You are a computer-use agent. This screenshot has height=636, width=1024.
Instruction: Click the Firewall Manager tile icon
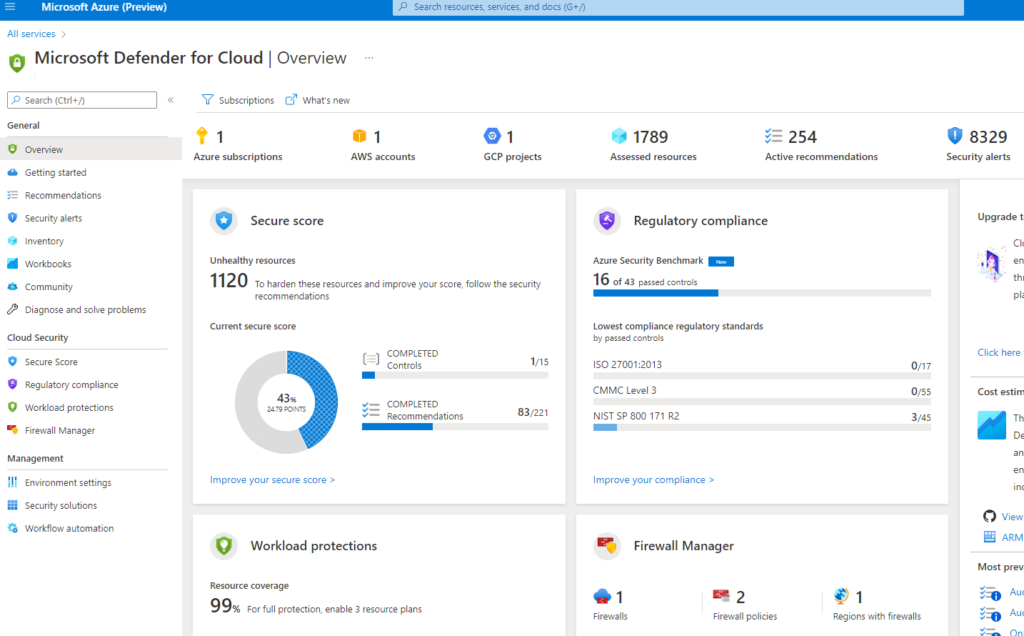click(607, 546)
